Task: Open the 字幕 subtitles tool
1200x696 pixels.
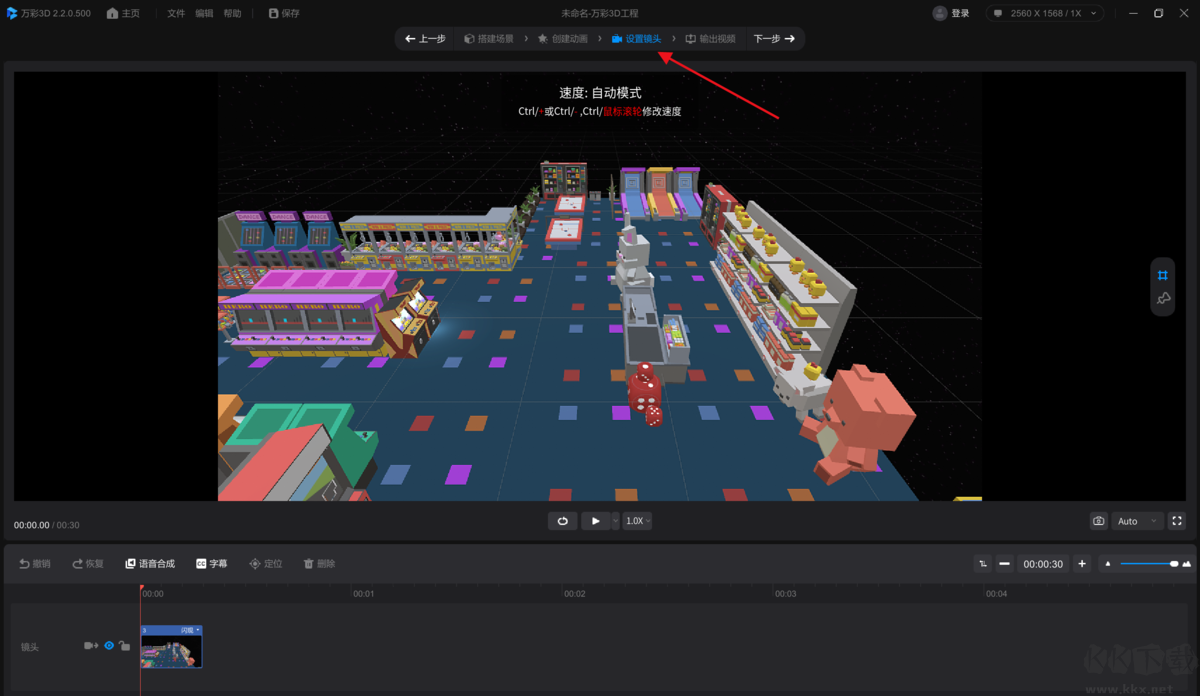Action: point(212,563)
